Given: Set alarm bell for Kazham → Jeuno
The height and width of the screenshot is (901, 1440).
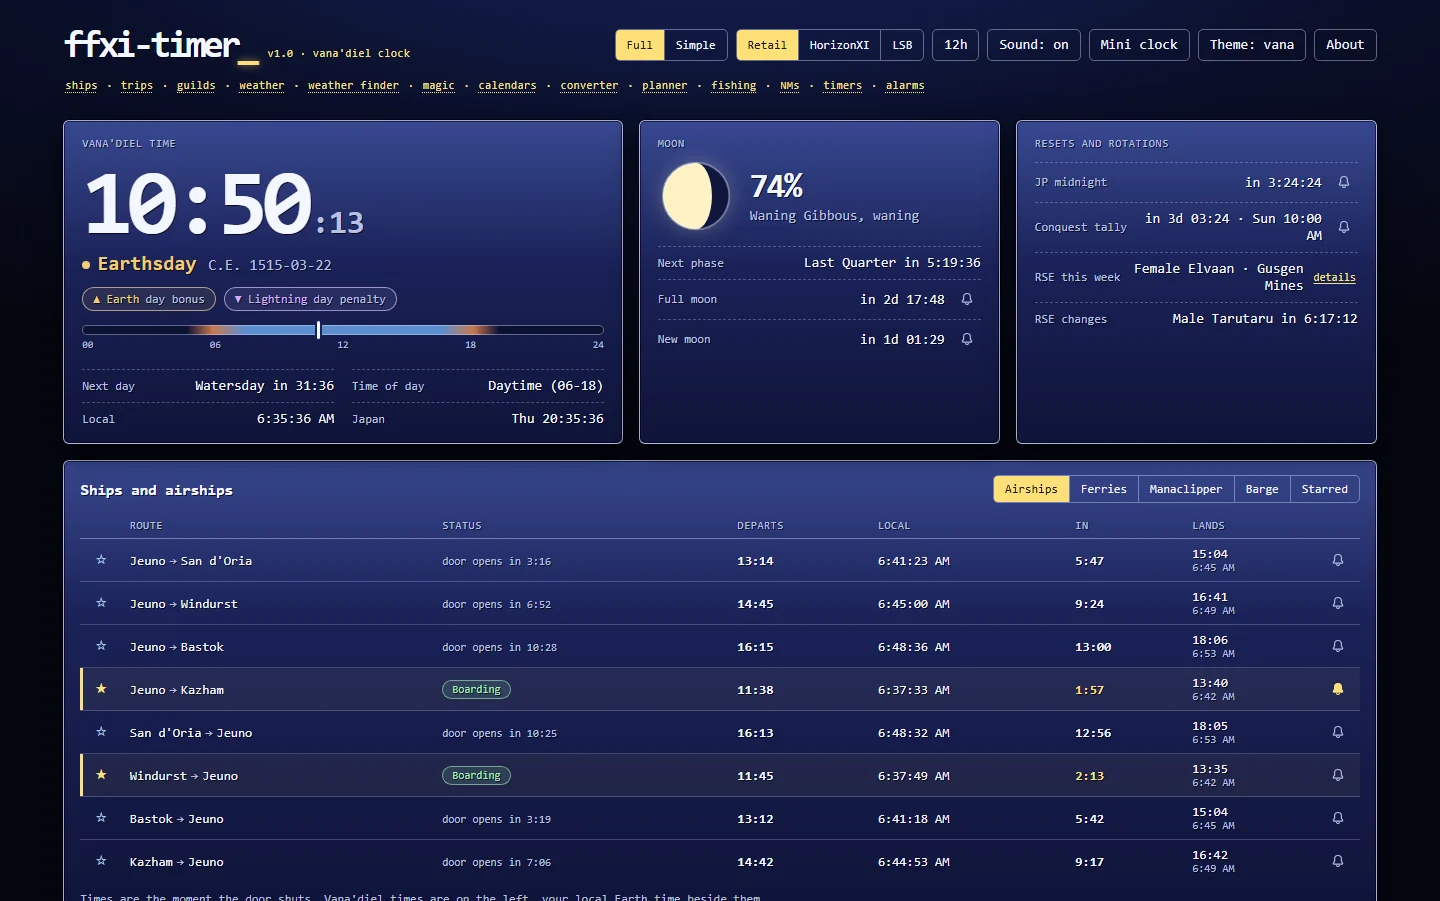Looking at the screenshot, I should [1338, 861].
